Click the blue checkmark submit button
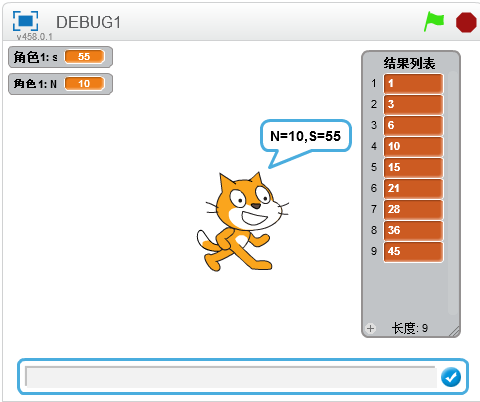This screenshot has height=402, width=480. click(451, 377)
